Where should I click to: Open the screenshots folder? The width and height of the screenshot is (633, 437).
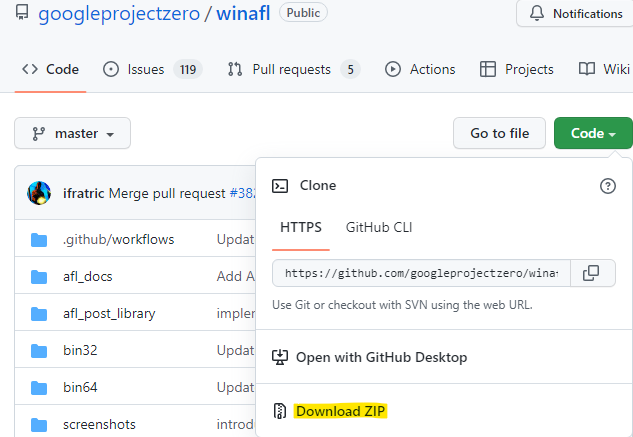tap(99, 424)
